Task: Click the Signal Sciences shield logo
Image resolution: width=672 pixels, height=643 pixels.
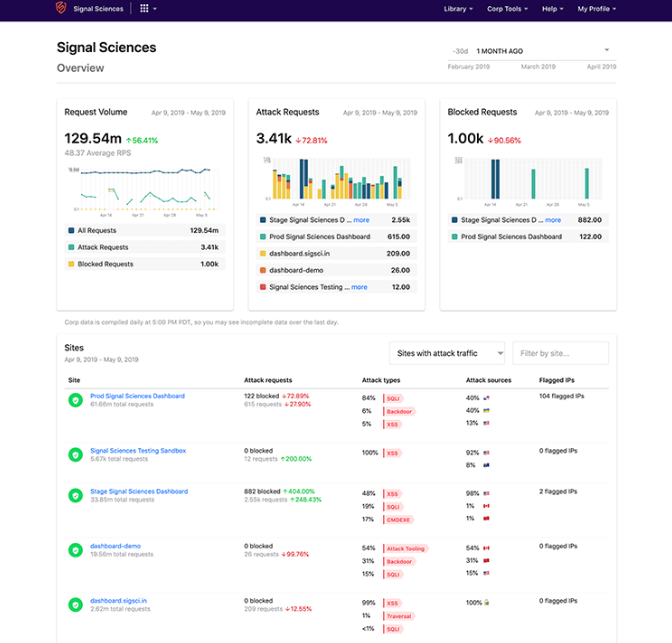Action: [61, 8]
